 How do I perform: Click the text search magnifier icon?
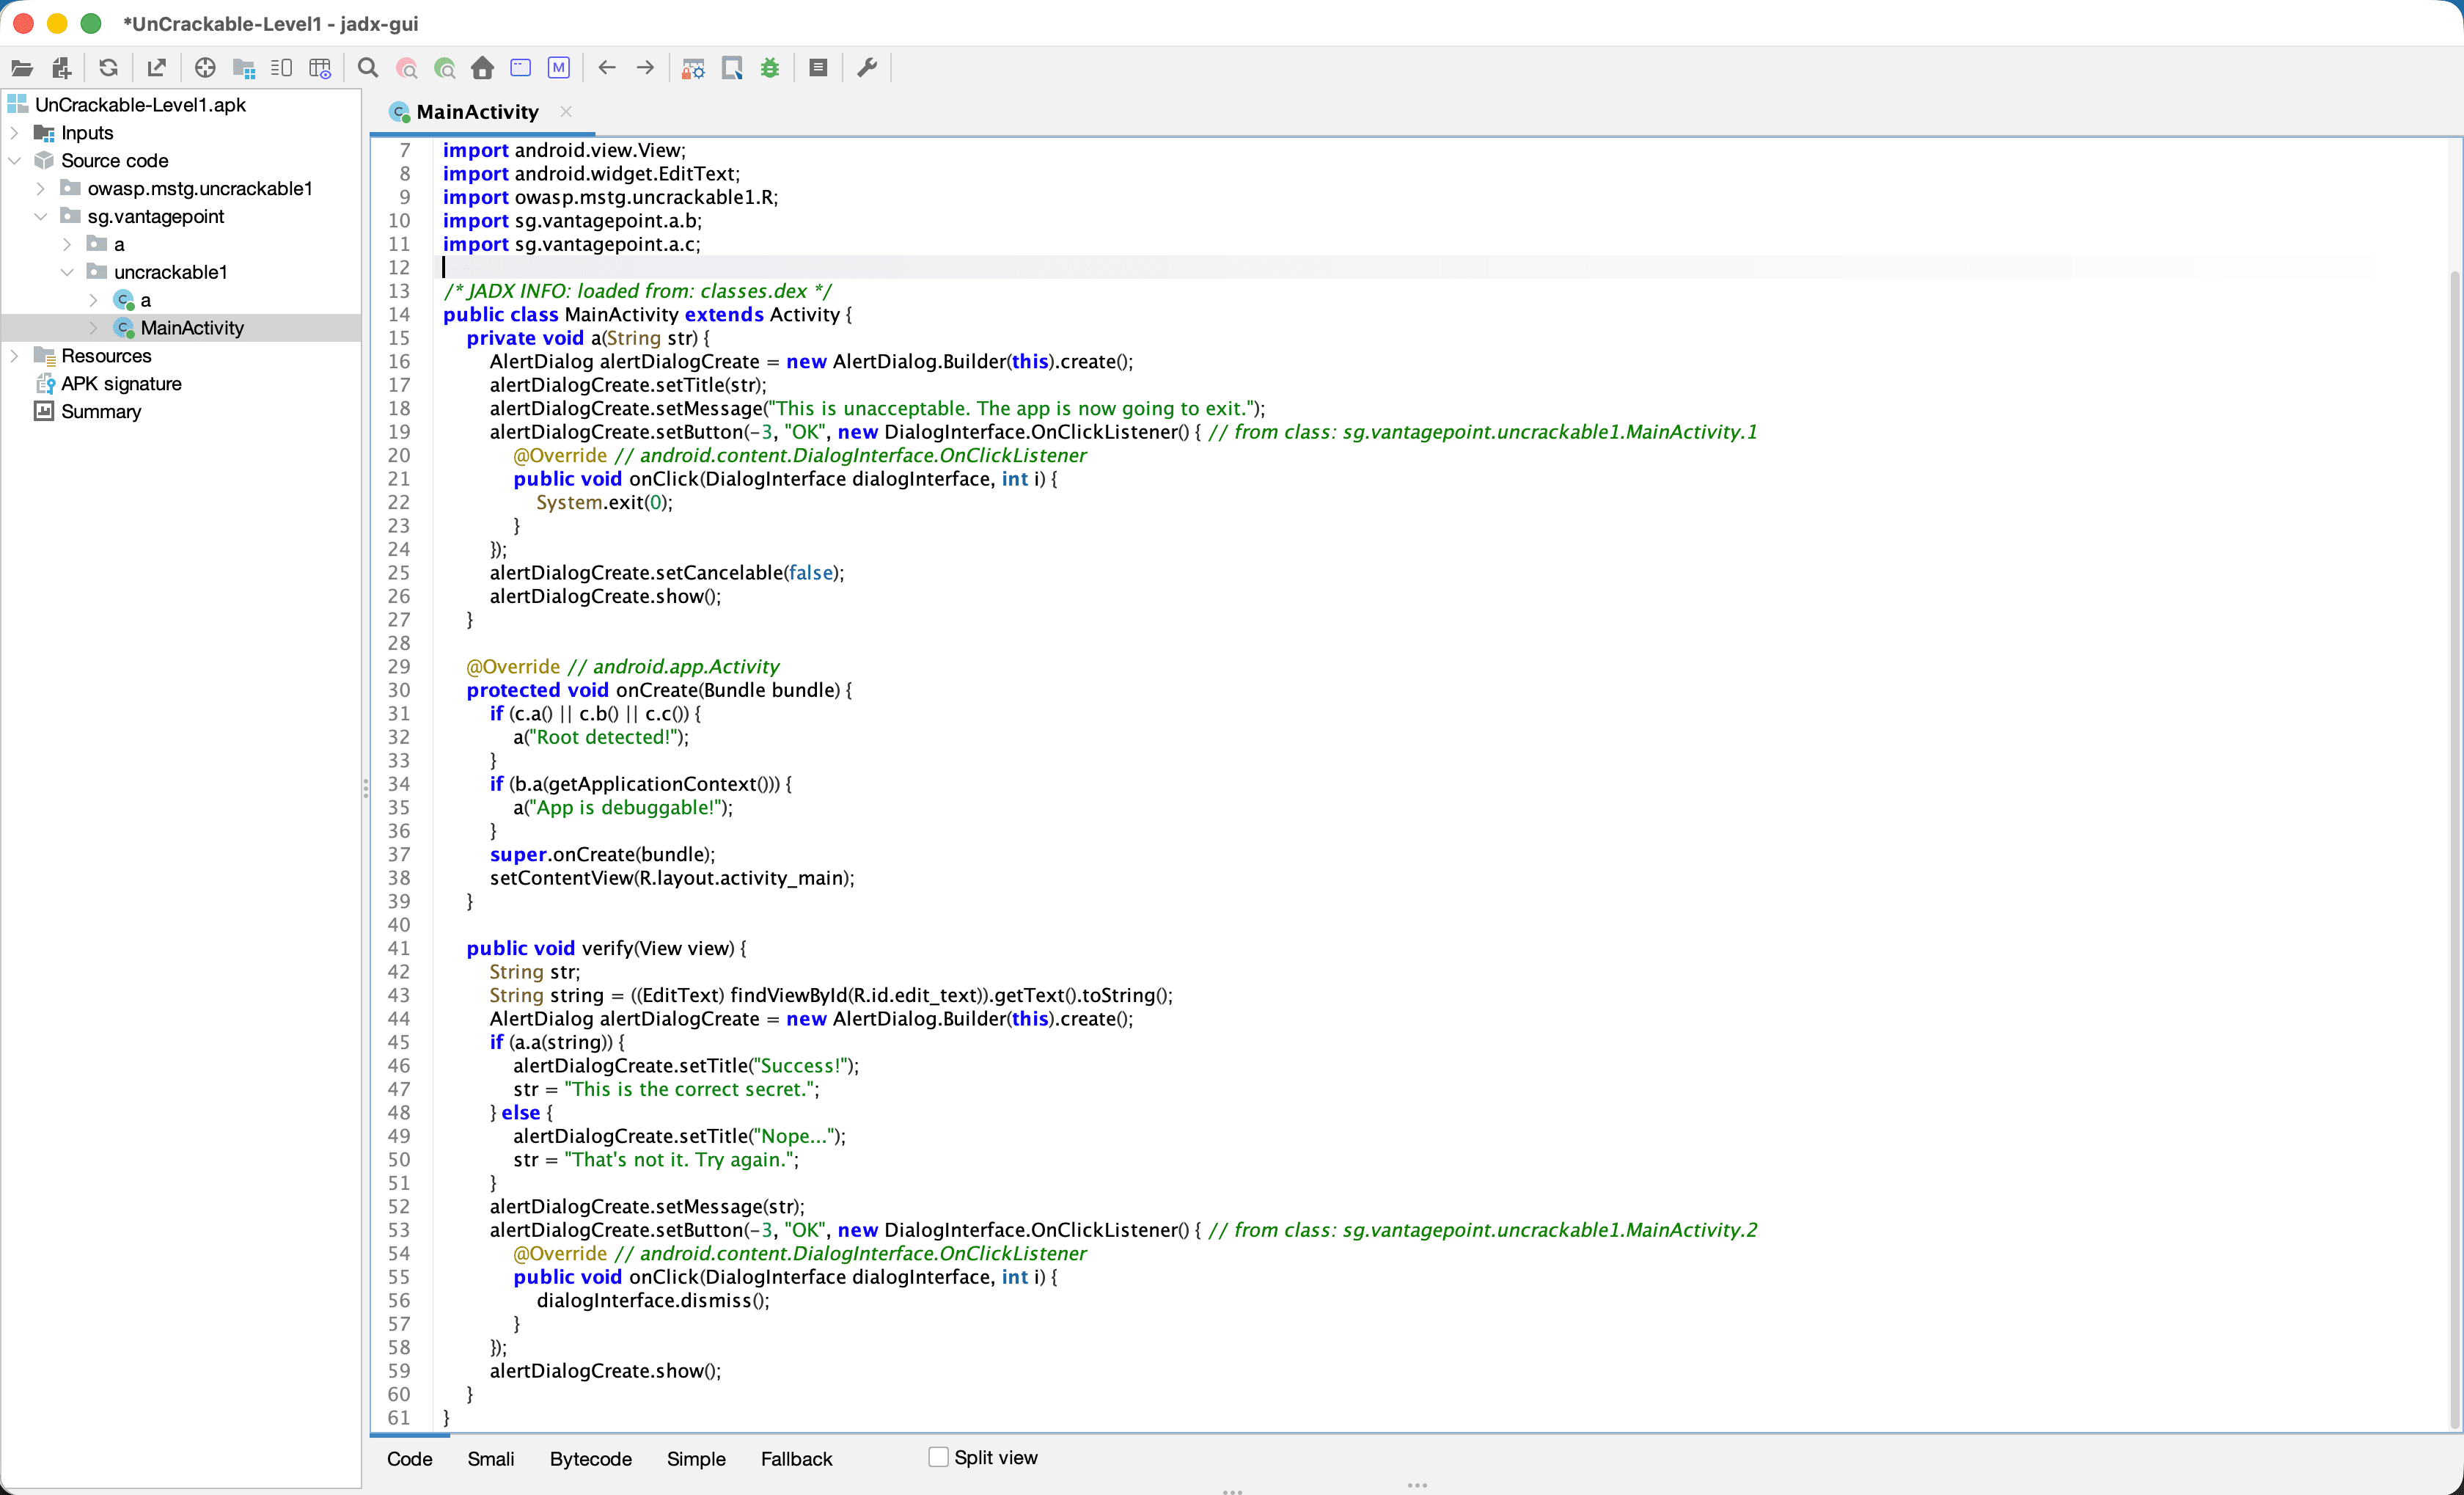point(368,68)
